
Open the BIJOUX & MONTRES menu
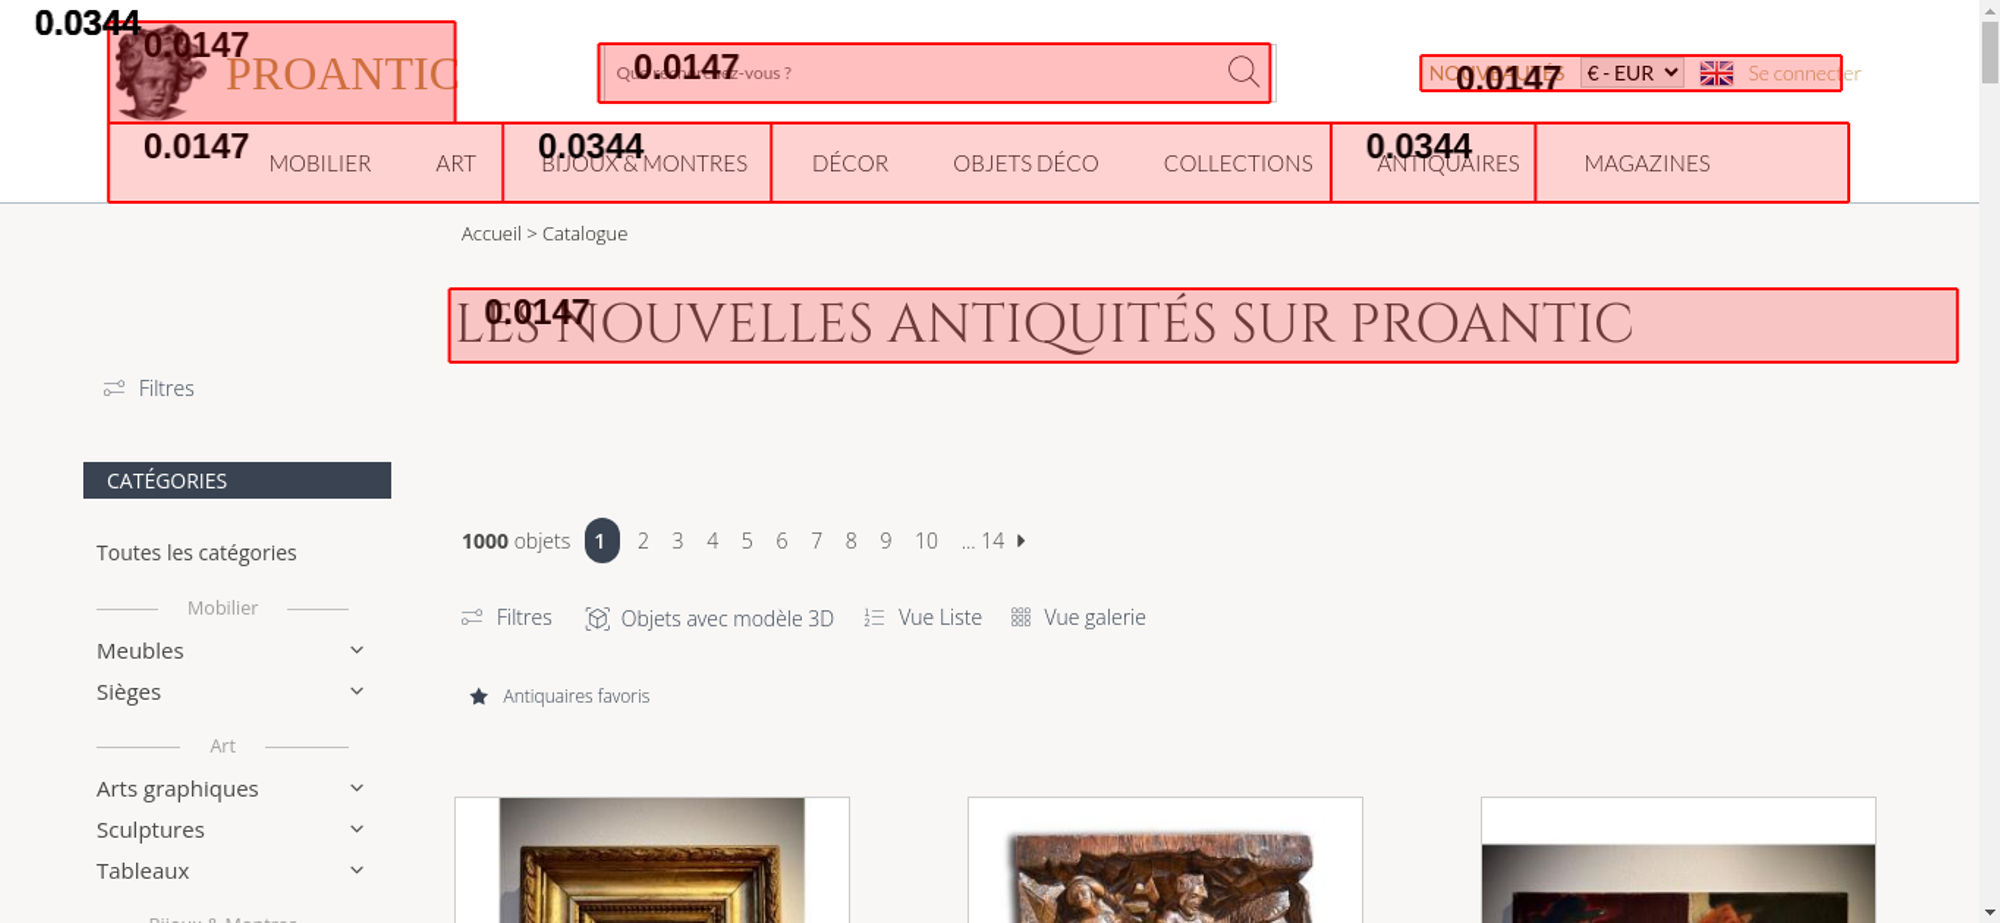click(x=644, y=163)
